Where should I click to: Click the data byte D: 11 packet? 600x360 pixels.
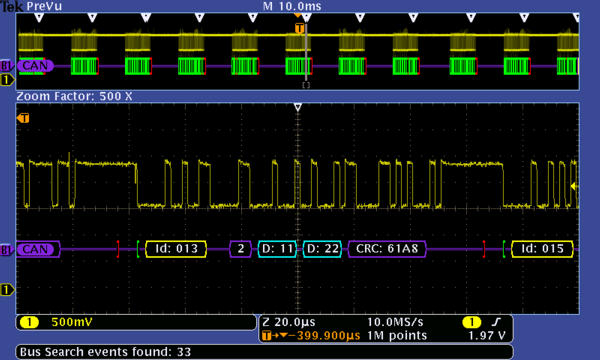[x=277, y=249]
